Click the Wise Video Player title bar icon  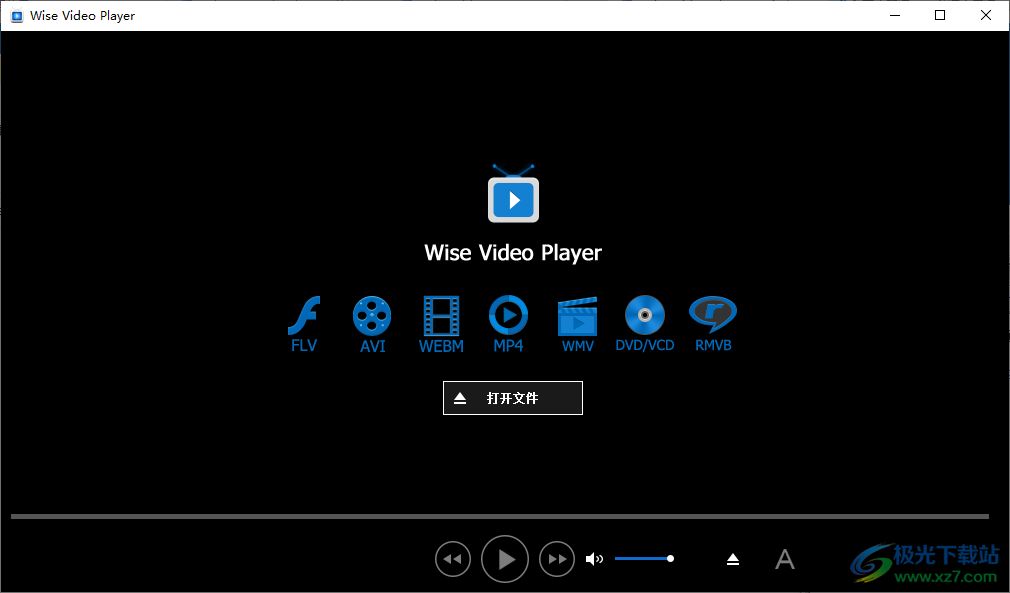click(x=16, y=15)
